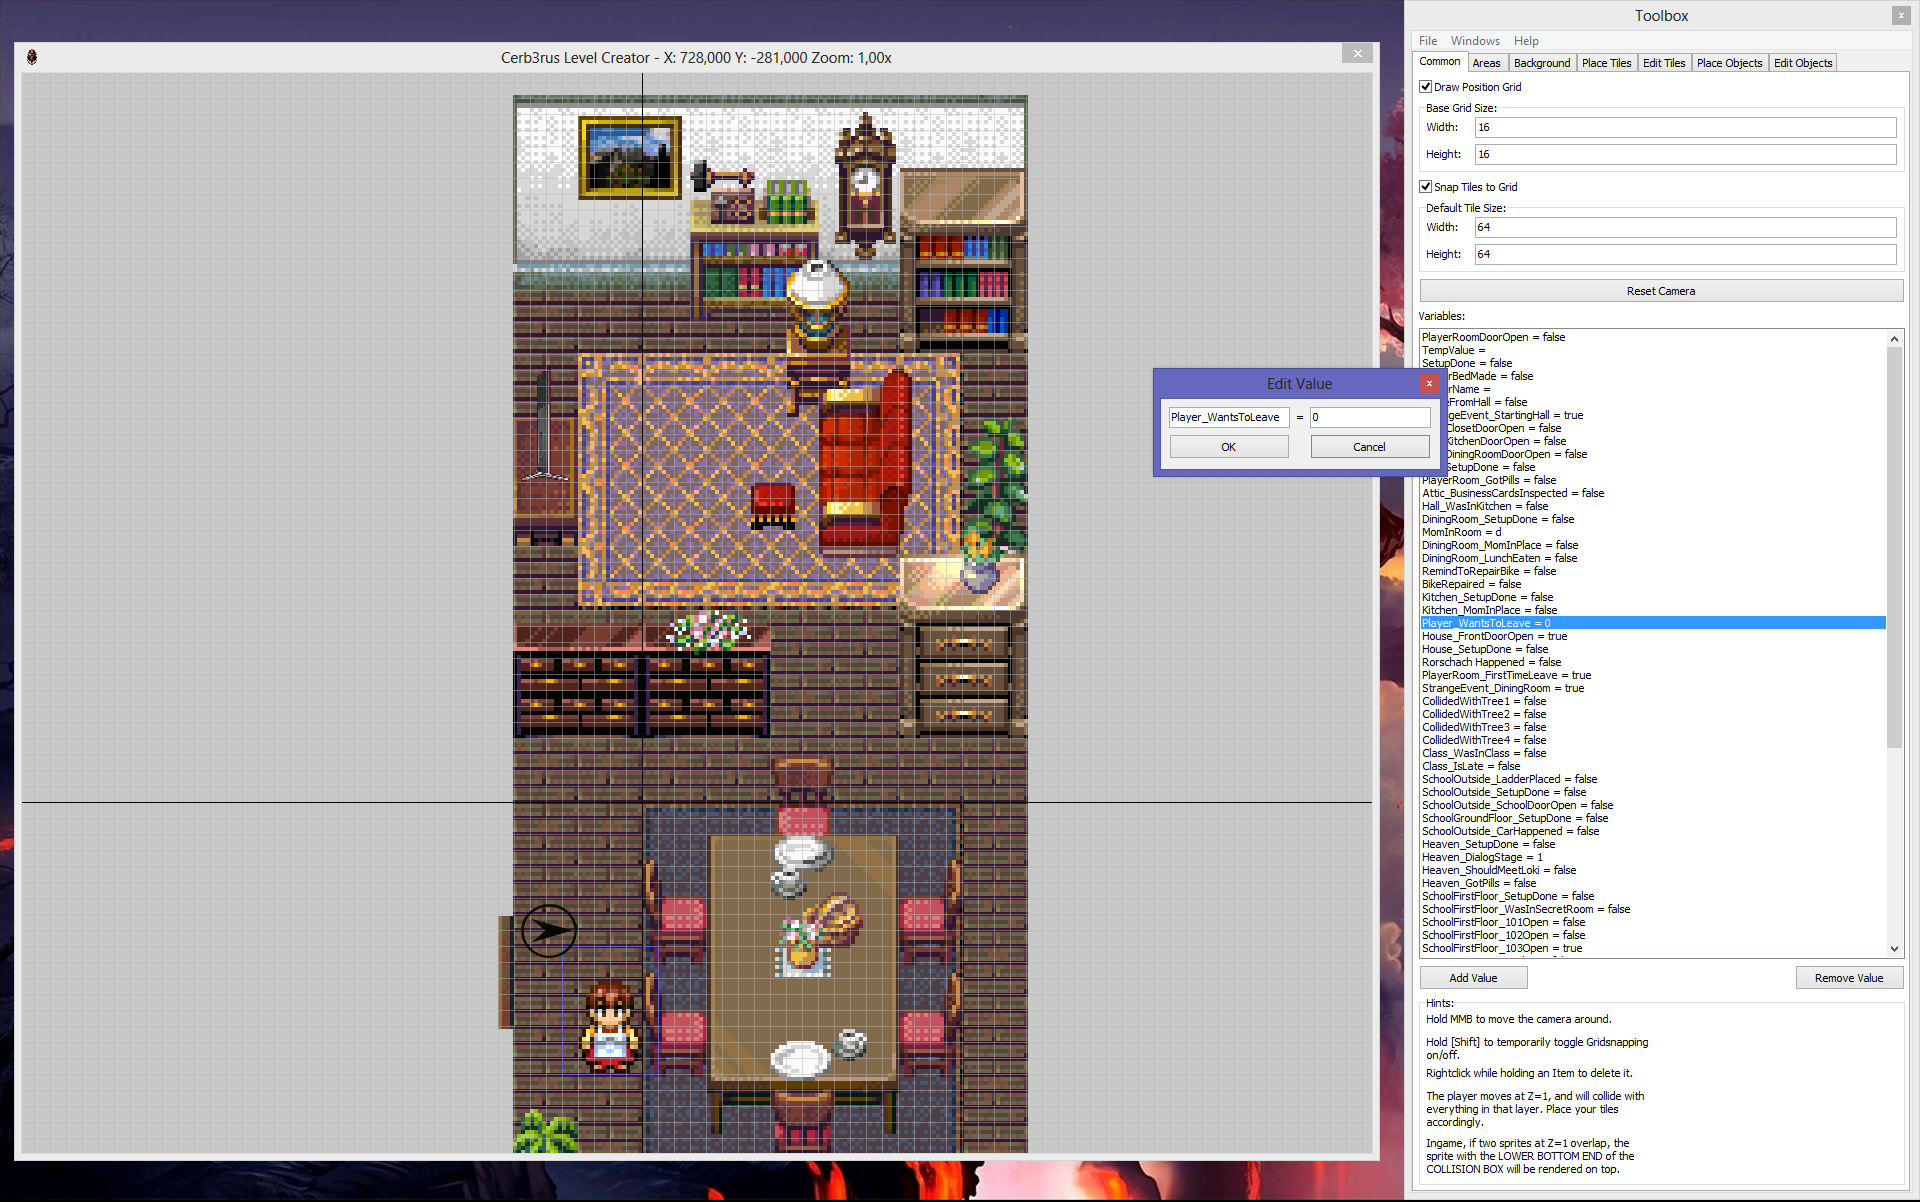Viewport: 1920px width, 1202px height.
Task: Disable Snap Tiles to Grid
Action: point(1426,187)
